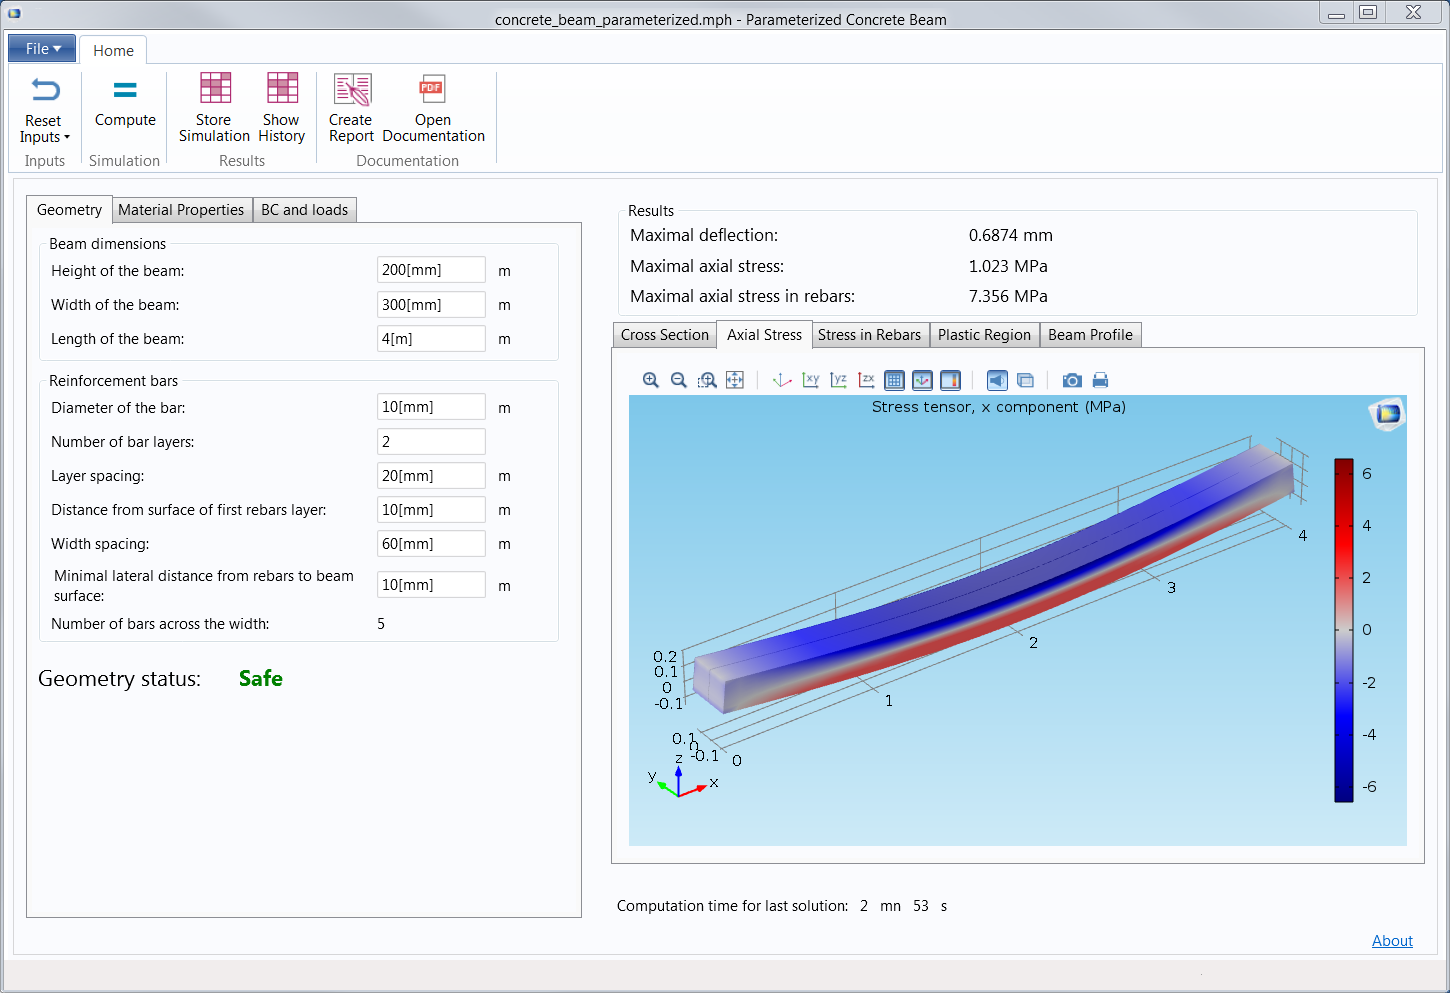Click the Zoom In icon in graphics toolbar
The width and height of the screenshot is (1450, 993).
(x=651, y=380)
